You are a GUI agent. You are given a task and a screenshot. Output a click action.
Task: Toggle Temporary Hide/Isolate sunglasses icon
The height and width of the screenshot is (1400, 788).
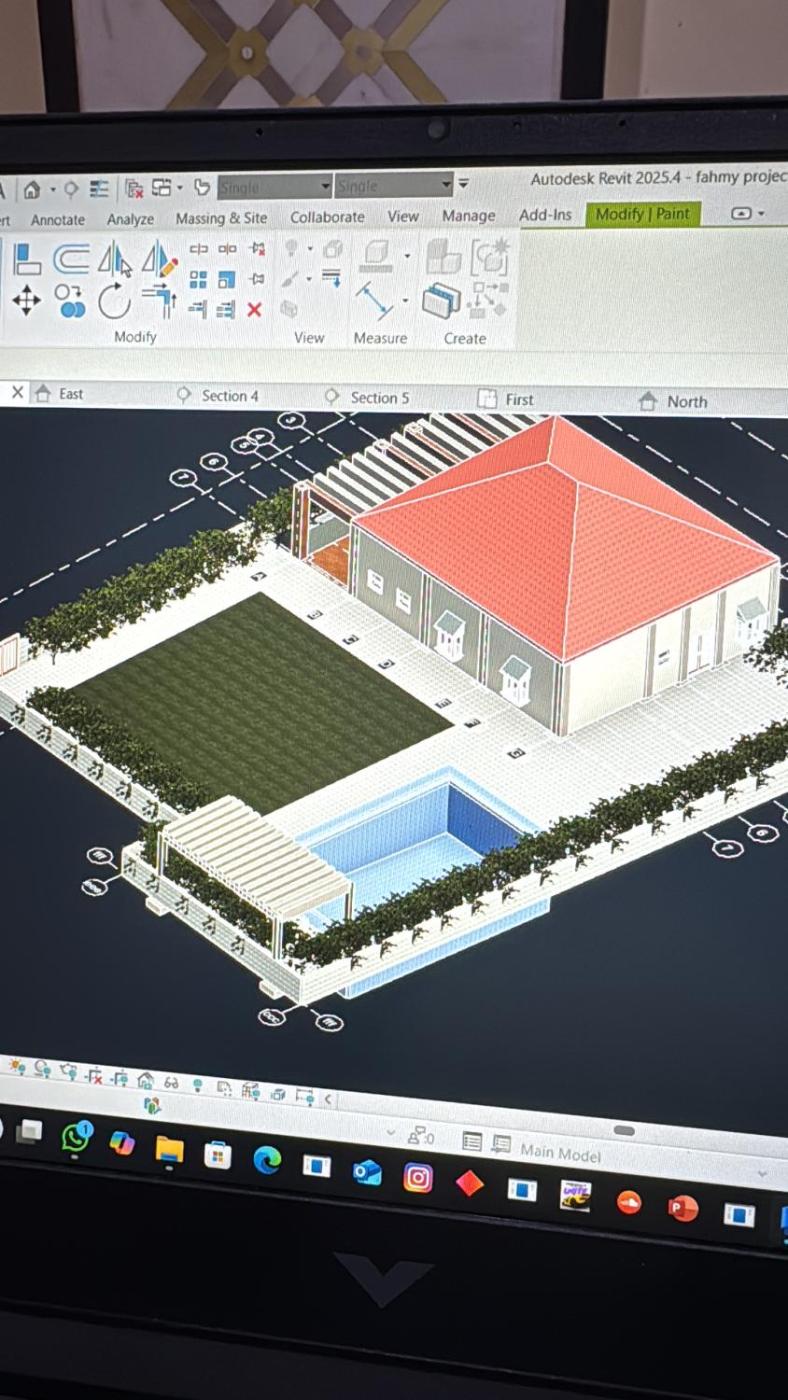click(171, 1083)
